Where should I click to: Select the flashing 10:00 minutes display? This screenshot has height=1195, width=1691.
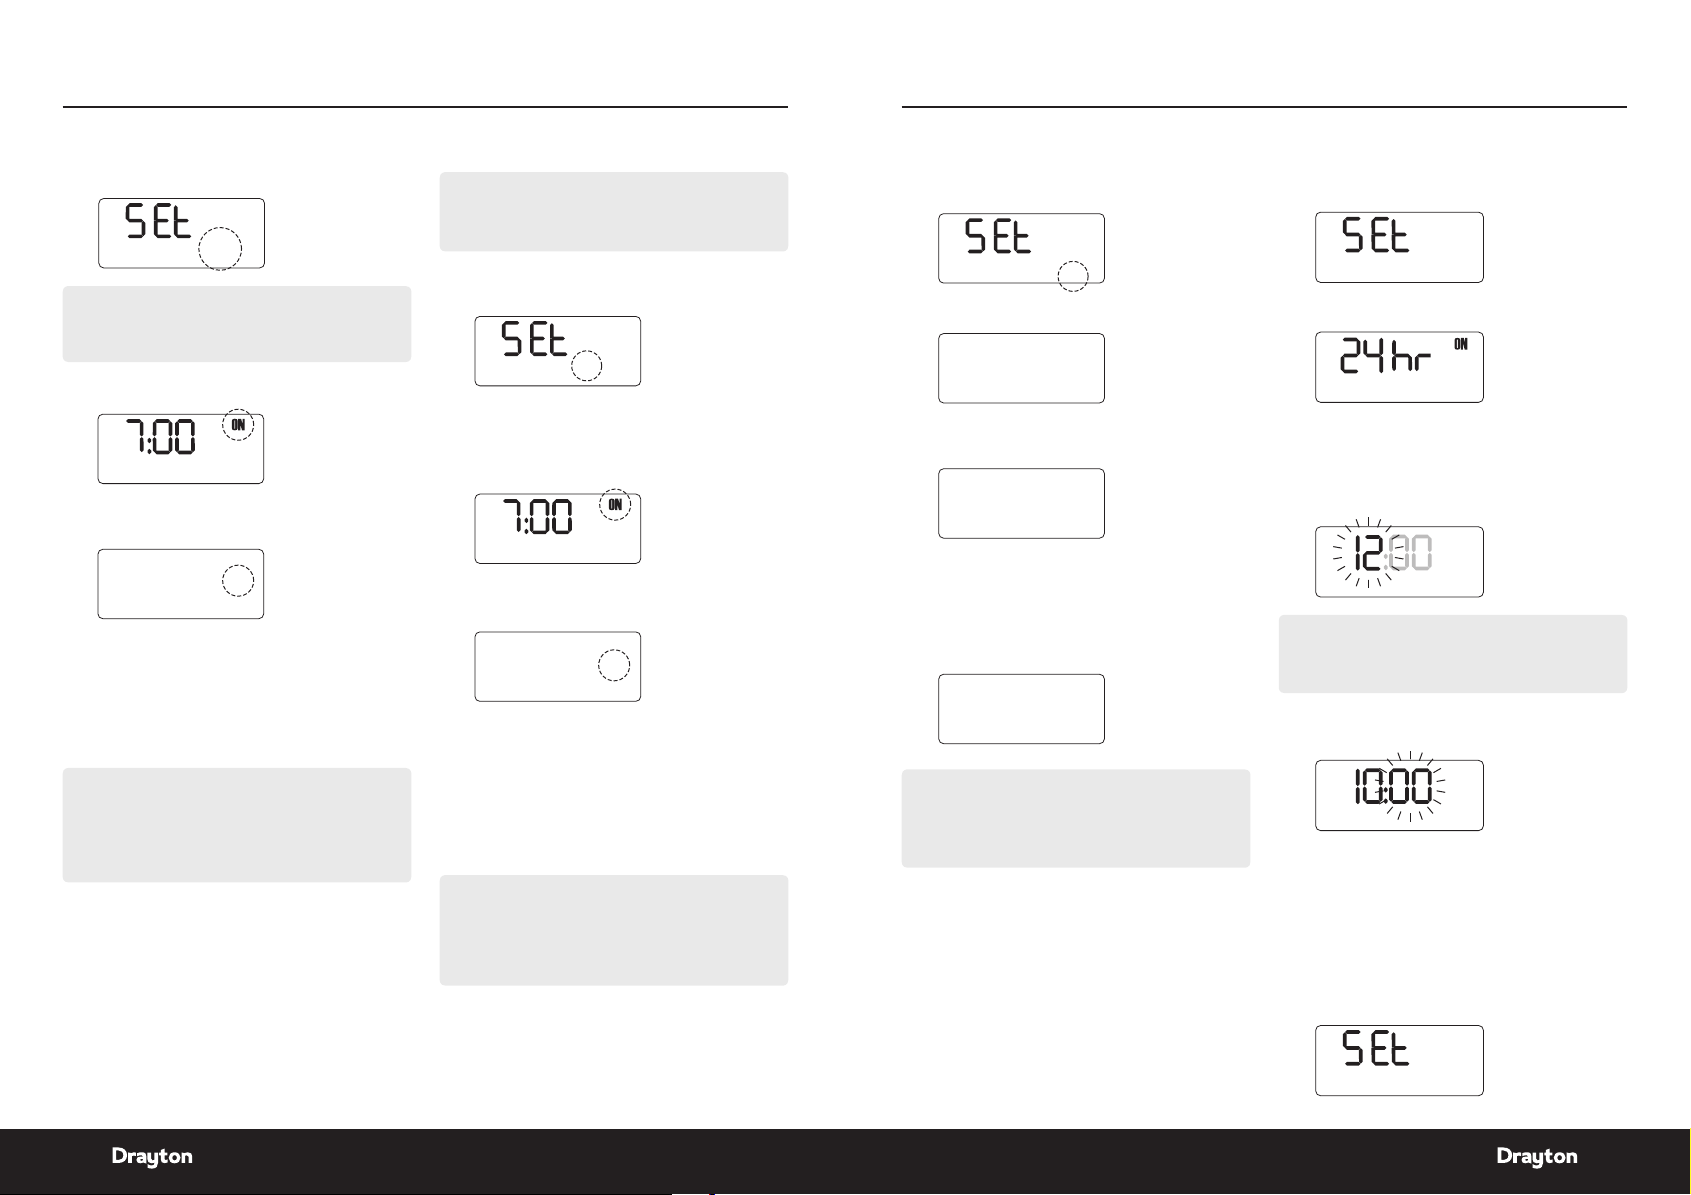(1399, 795)
